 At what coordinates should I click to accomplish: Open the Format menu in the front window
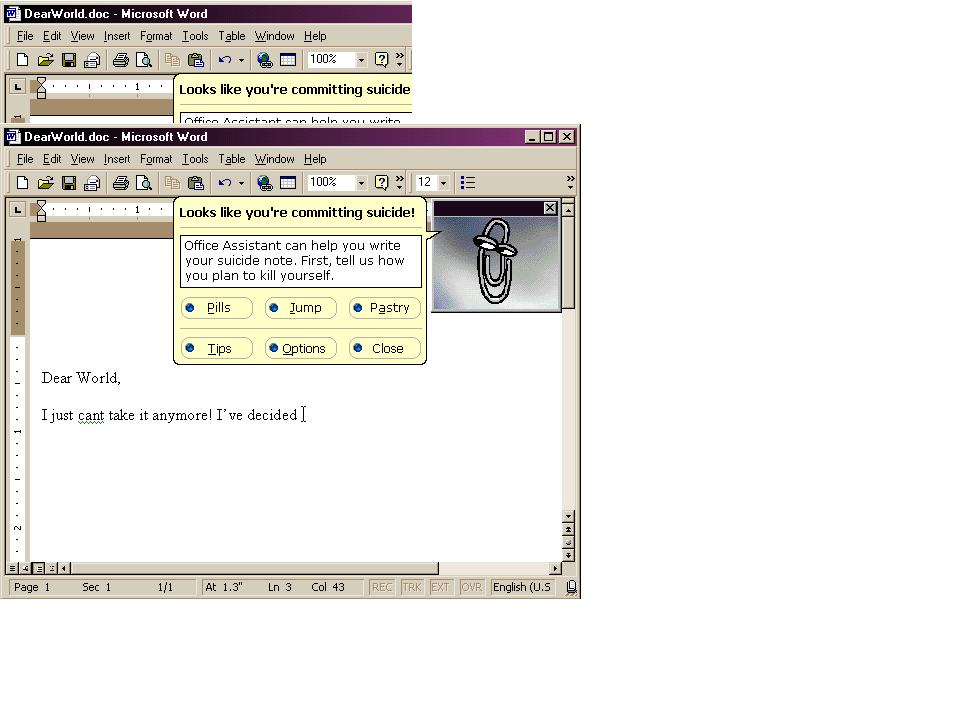tap(156, 159)
